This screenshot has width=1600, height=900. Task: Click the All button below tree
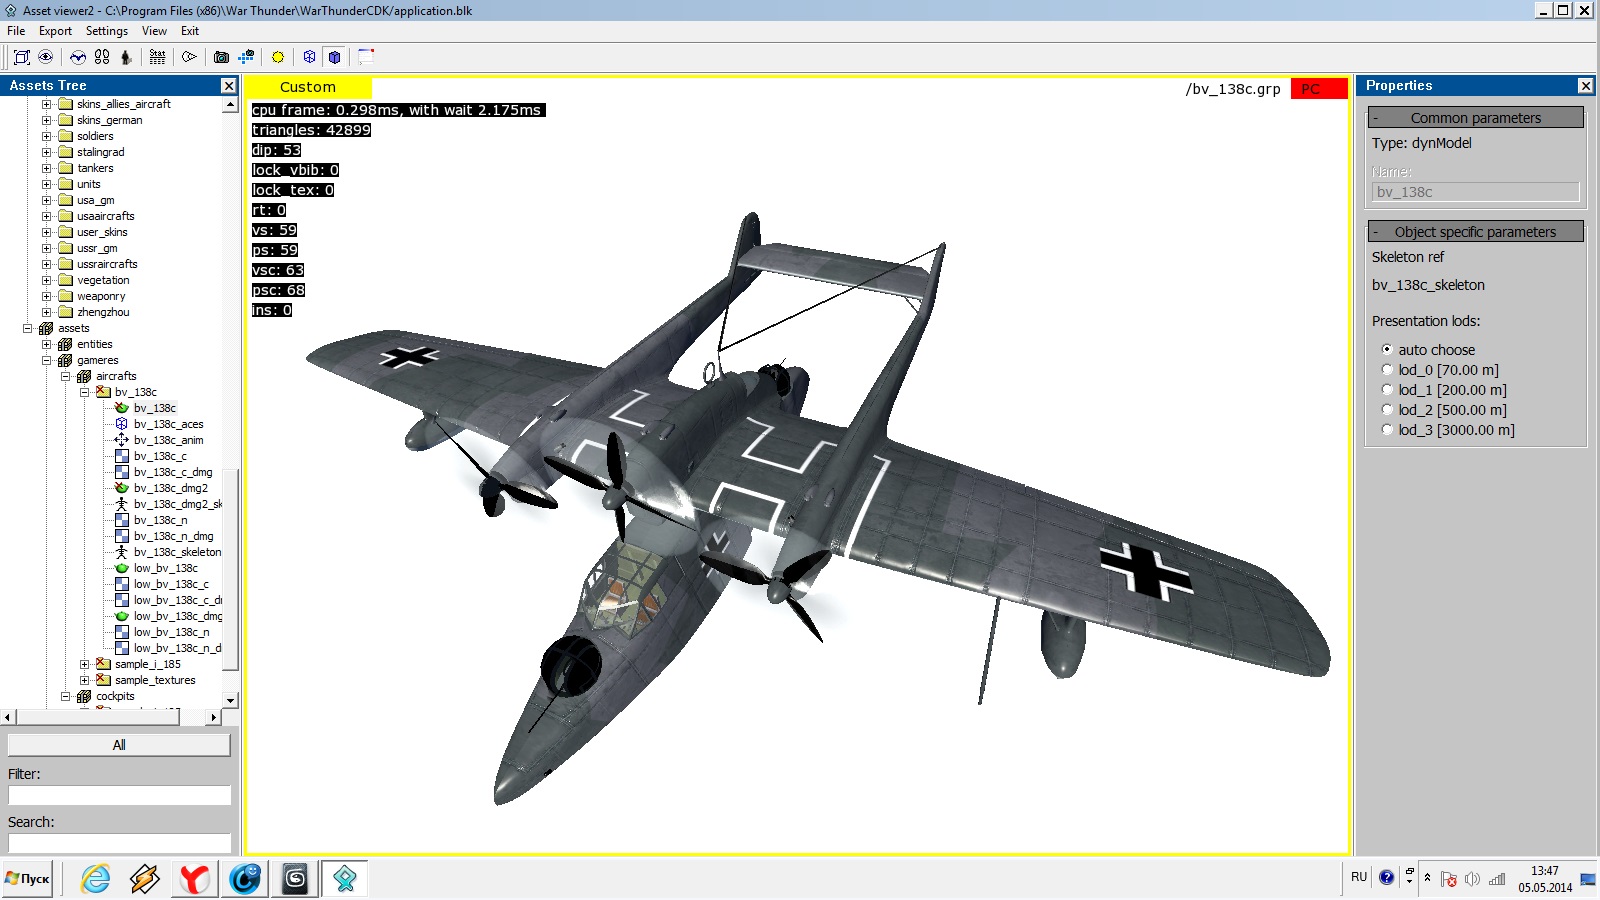point(119,745)
